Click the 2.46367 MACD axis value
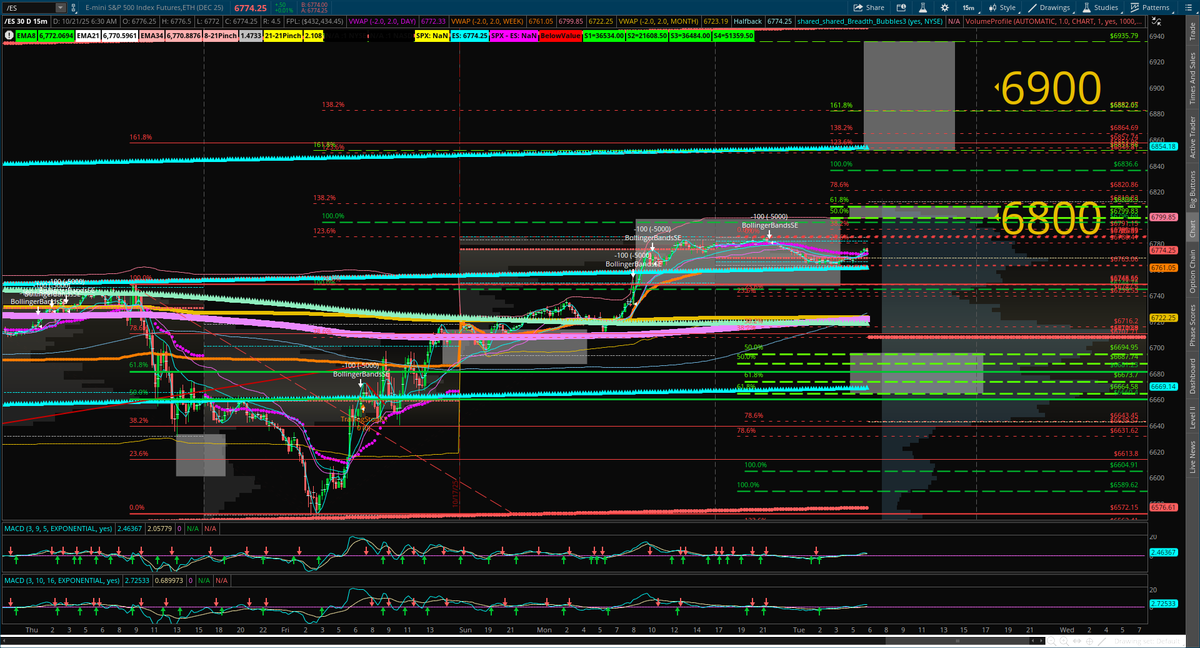Image resolution: width=1200 pixels, height=648 pixels. (1162, 552)
